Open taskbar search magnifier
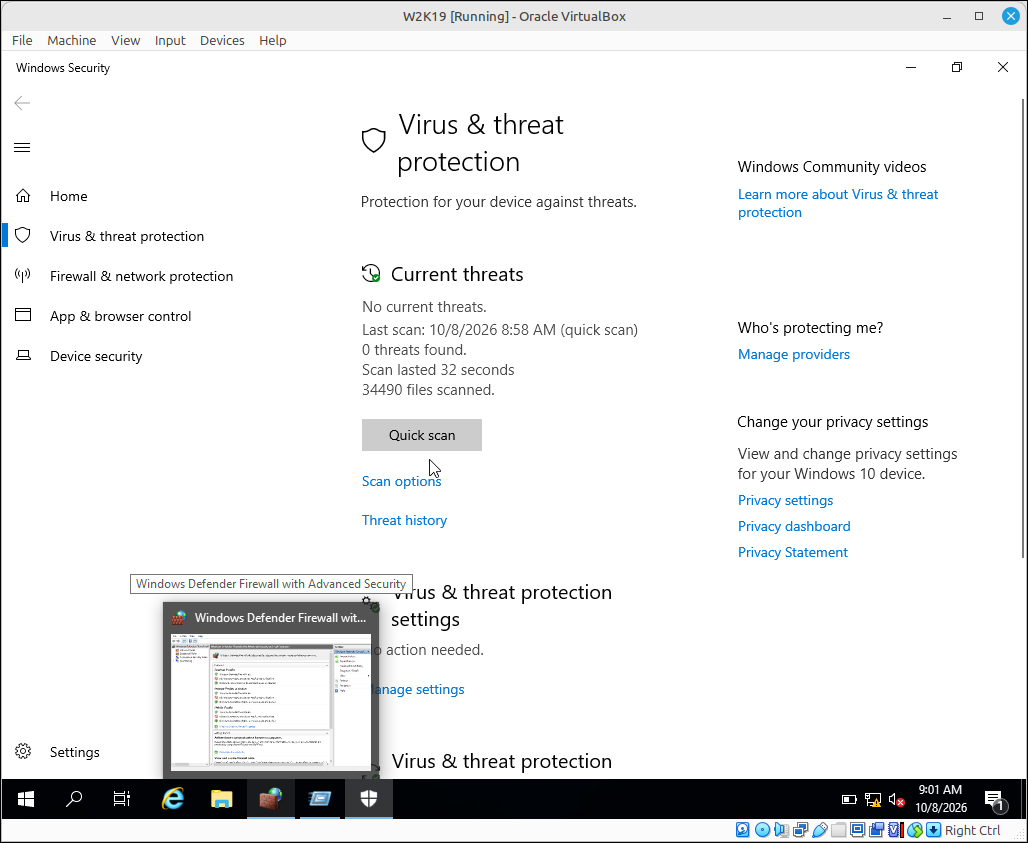This screenshot has height=843, width=1028. coord(74,799)
